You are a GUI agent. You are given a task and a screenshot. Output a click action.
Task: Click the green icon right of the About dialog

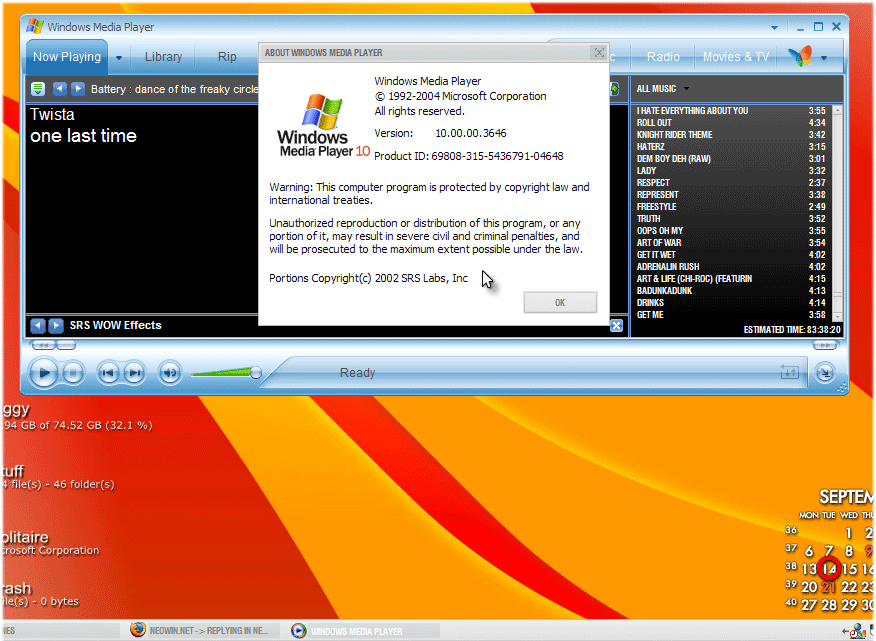coord(615,89)
